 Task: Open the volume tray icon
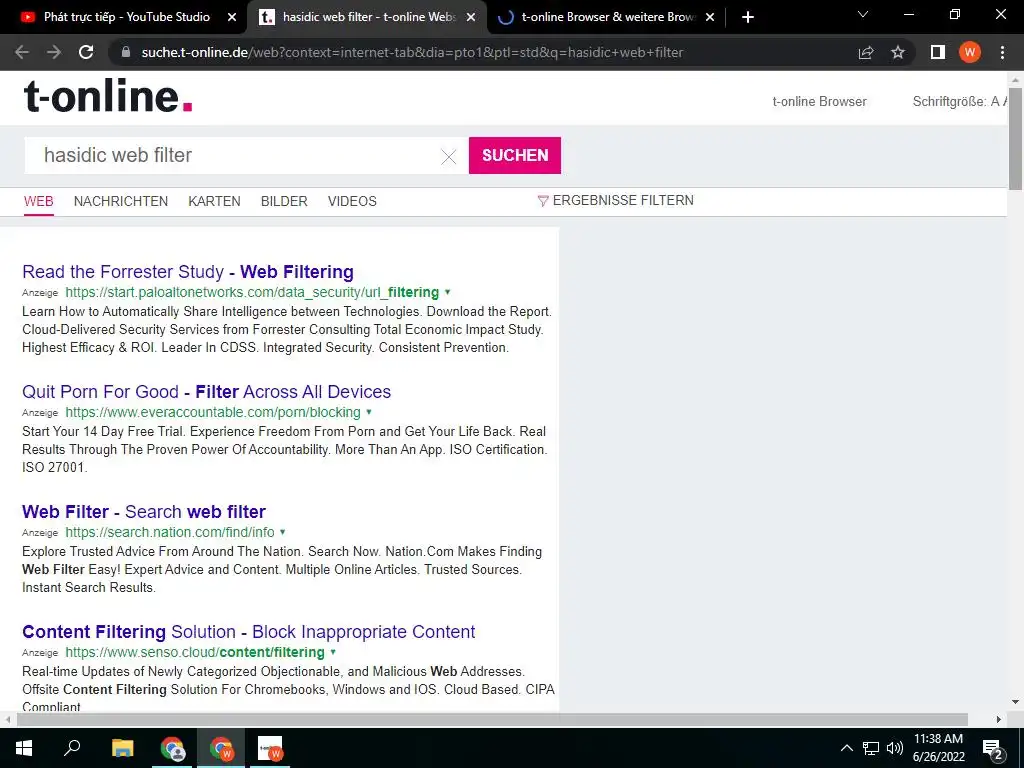pos(895,748)
